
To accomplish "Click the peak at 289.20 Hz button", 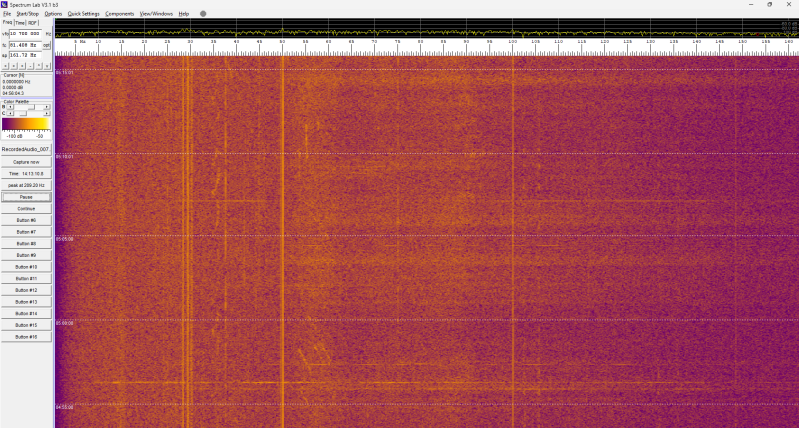I will tap(26, 185).
